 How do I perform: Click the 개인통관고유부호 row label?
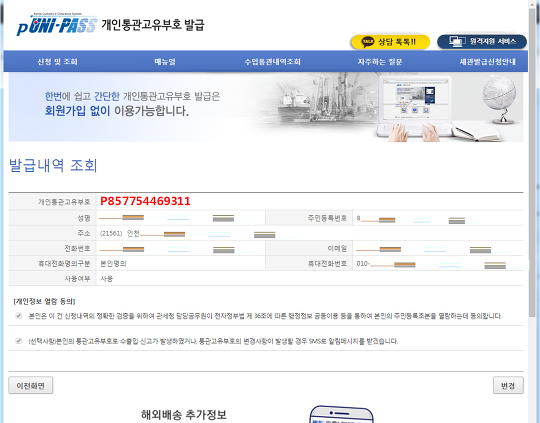click(64, 202)
